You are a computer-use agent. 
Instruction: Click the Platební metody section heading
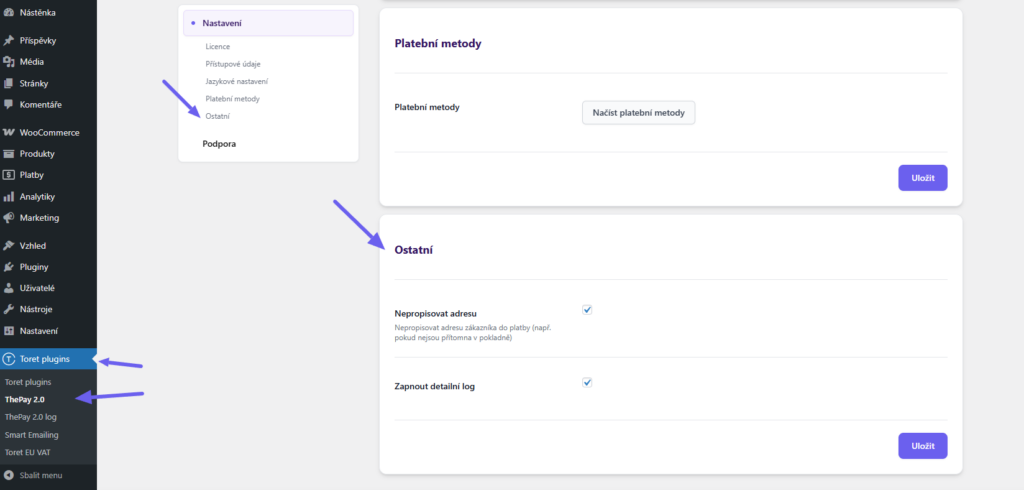pos(438,44)
